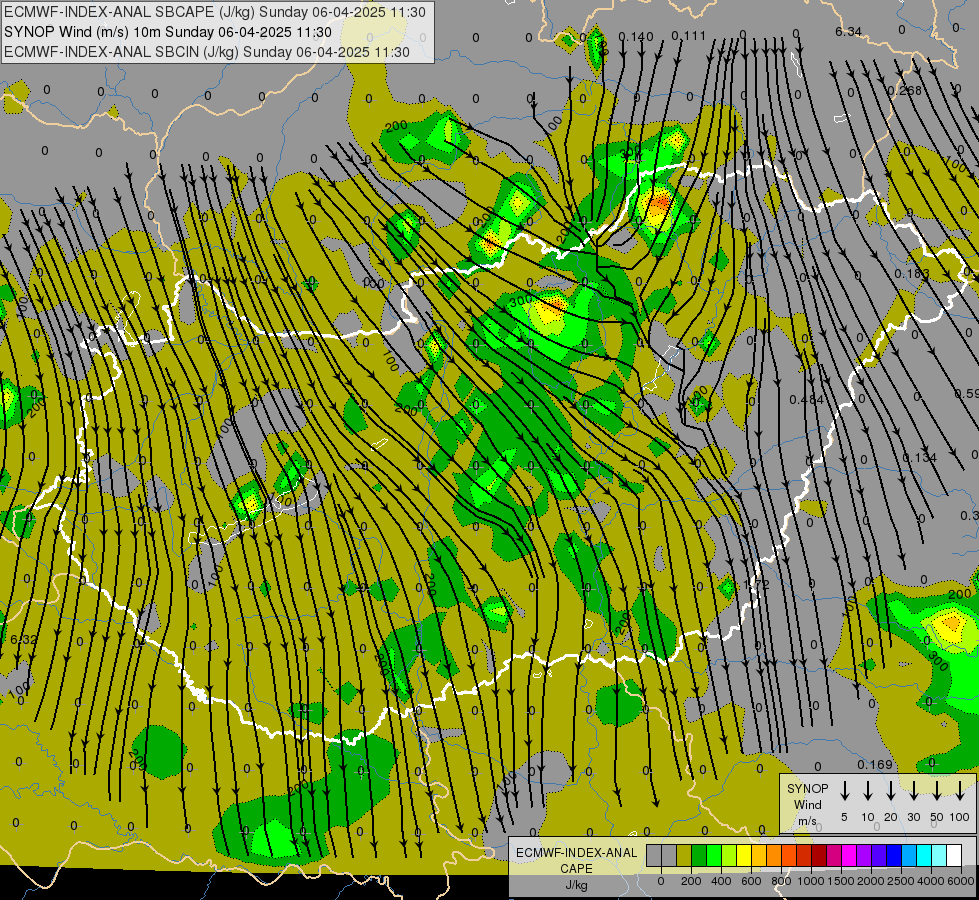The height and width of the screenshot is (900, 979).
Task: Click the SBCIN title line in header
Action: tap(207, 52)
